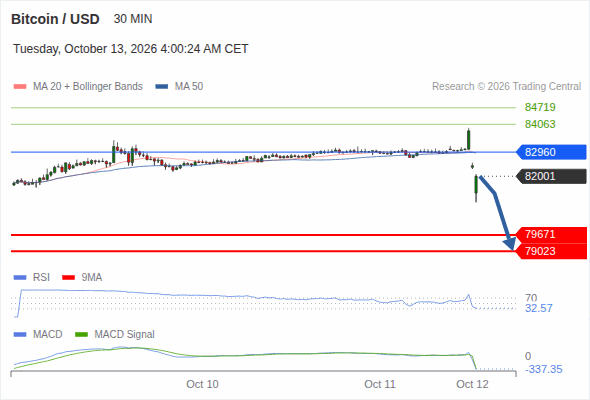Click the Oct 10 date axis label
Image resolution: width=590 pixels, height=400 pixels.
tap(202, 384)
